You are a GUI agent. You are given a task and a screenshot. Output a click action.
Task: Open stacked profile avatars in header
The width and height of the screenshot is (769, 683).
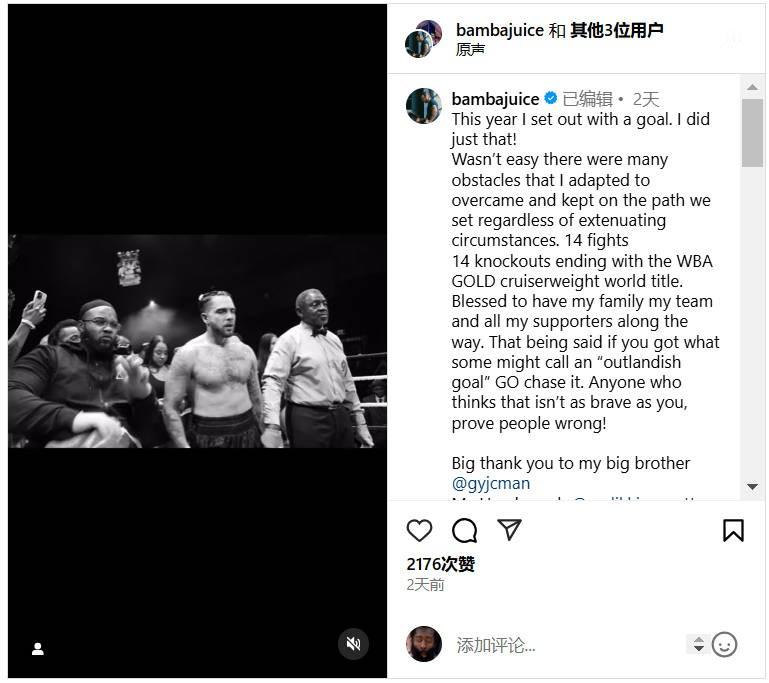(x=423, y=39)
